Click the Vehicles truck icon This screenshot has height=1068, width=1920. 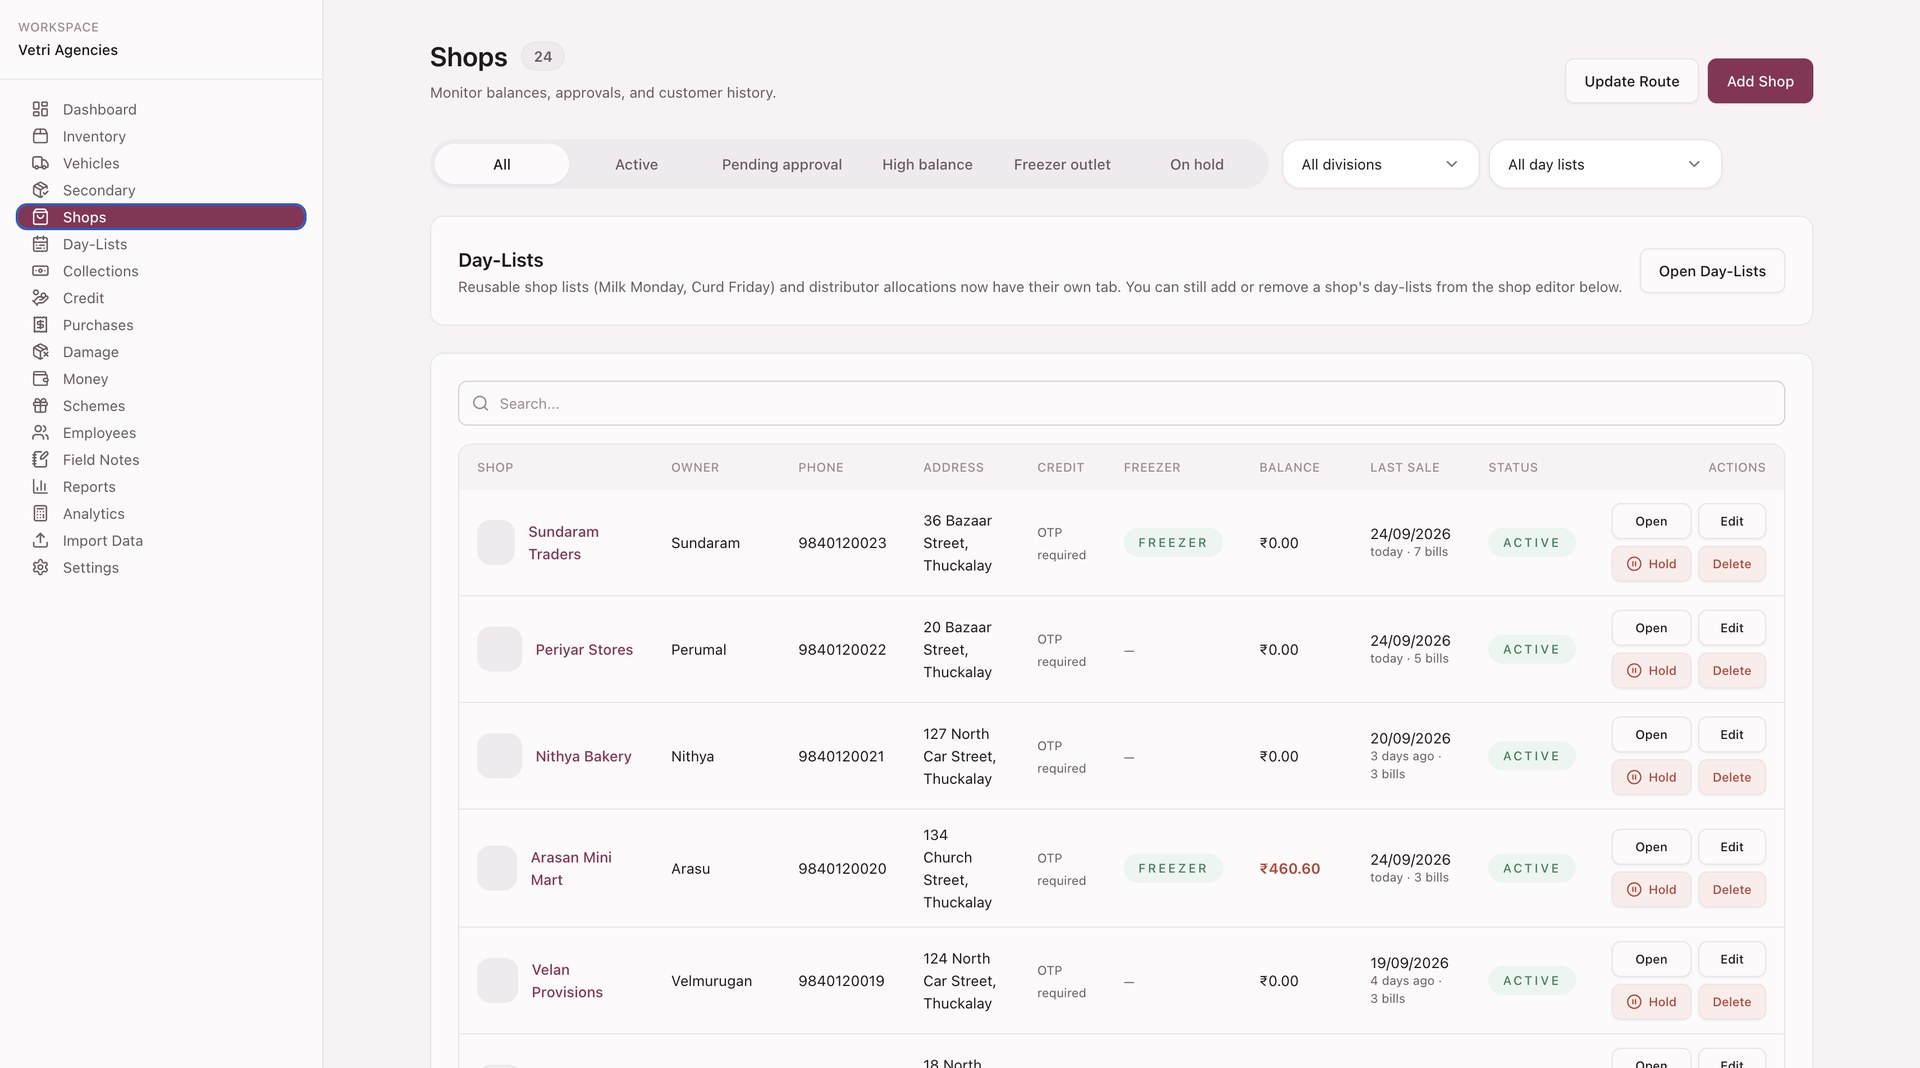(40, 163)
